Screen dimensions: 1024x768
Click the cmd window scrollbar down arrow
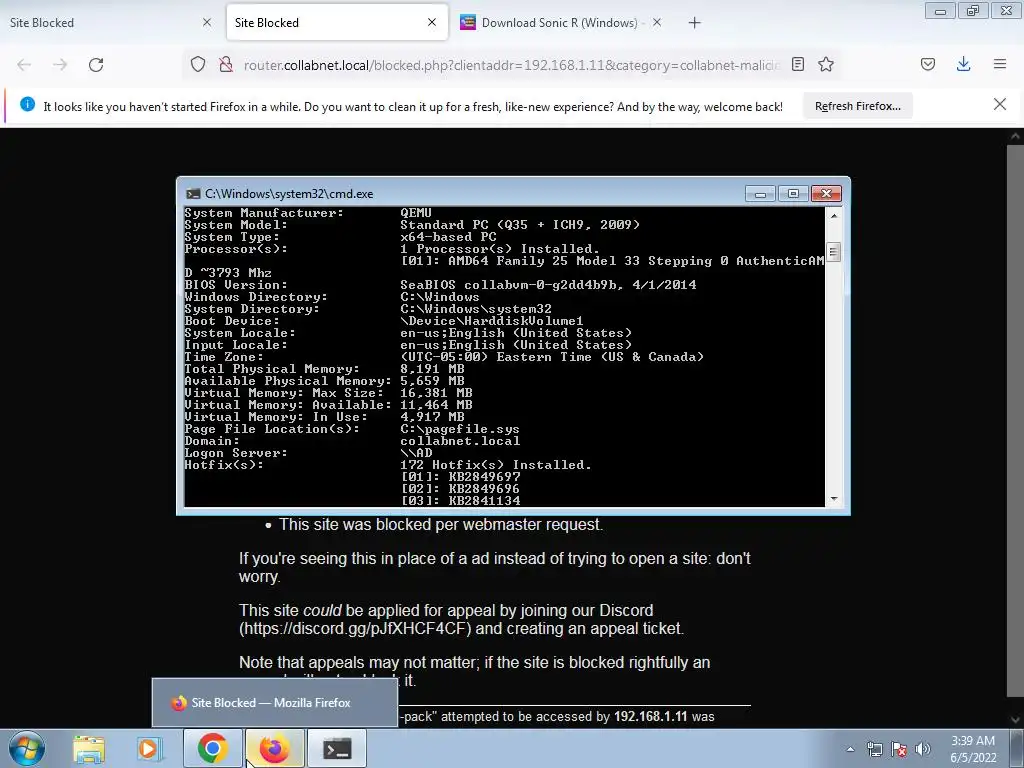coord(833,499)
